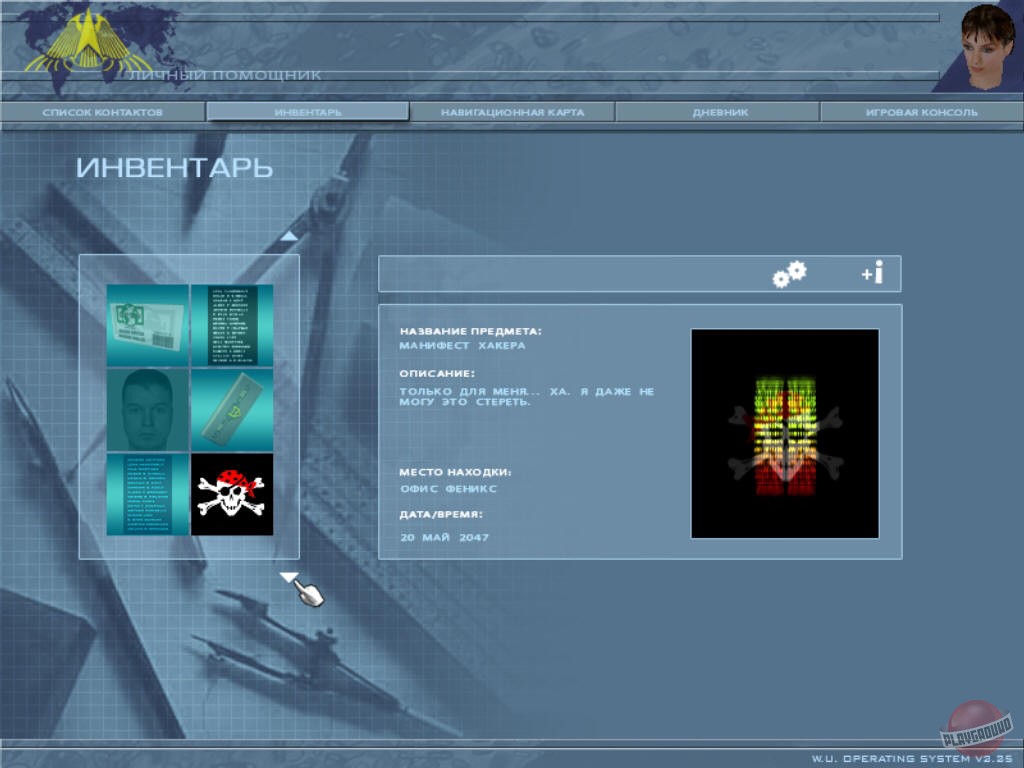Select the top-right text list document

[x=232, y=326]
